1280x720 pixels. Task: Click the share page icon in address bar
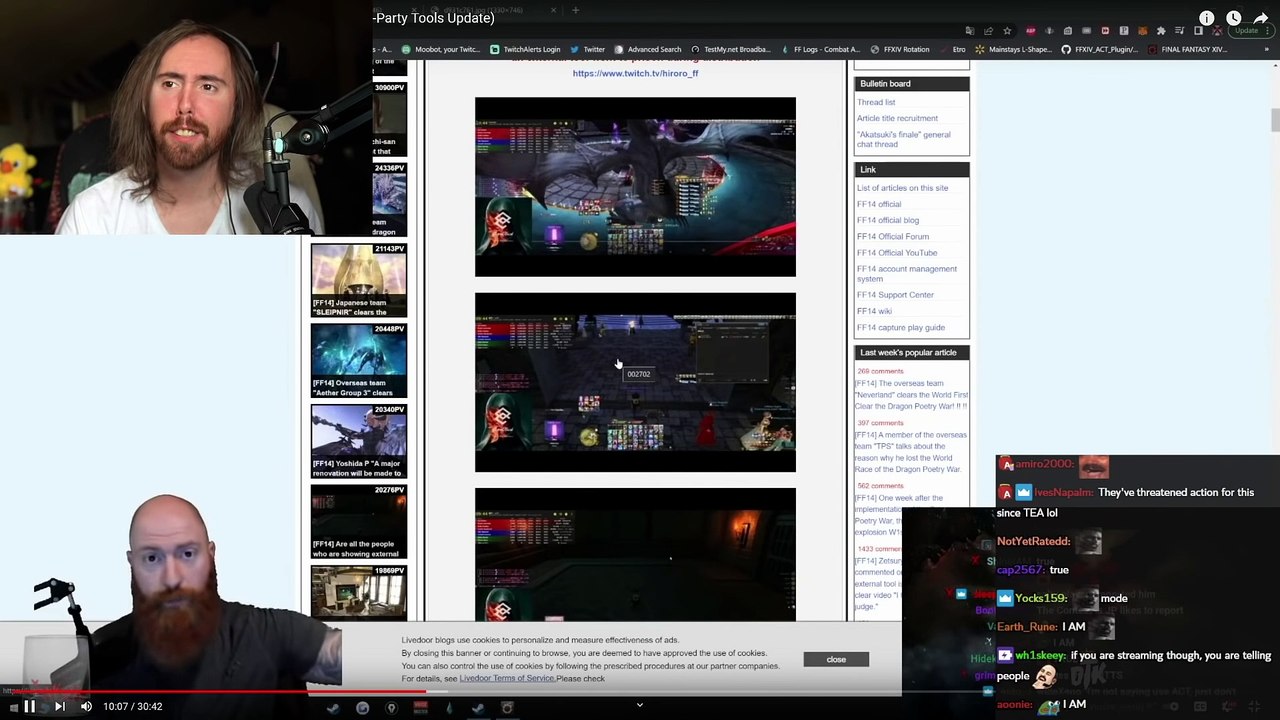coord(988,31)
